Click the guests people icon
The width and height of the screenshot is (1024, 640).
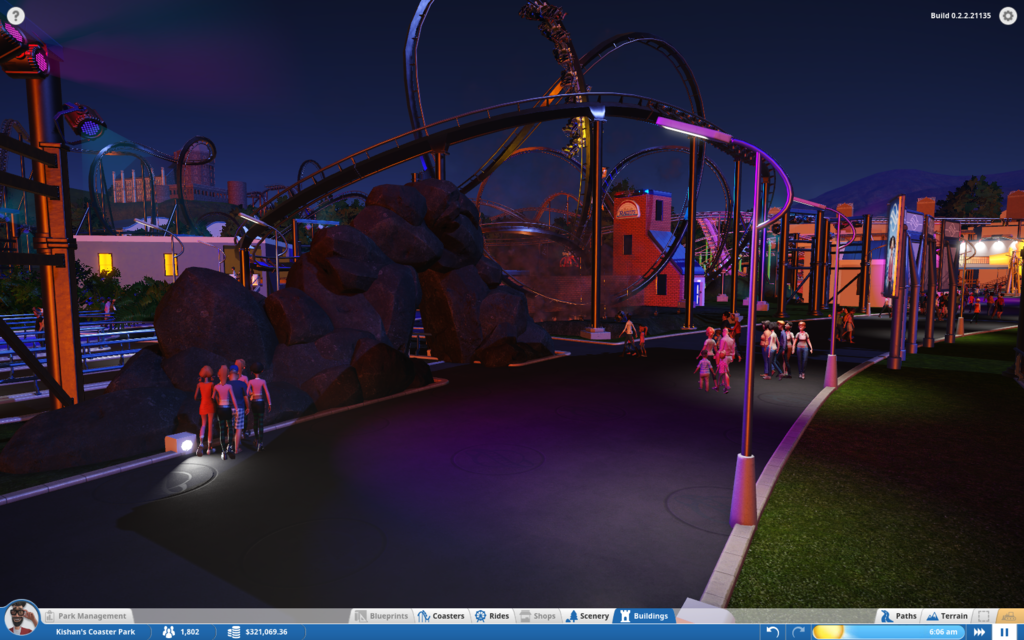pyautogui.click(x=168, y=632)
